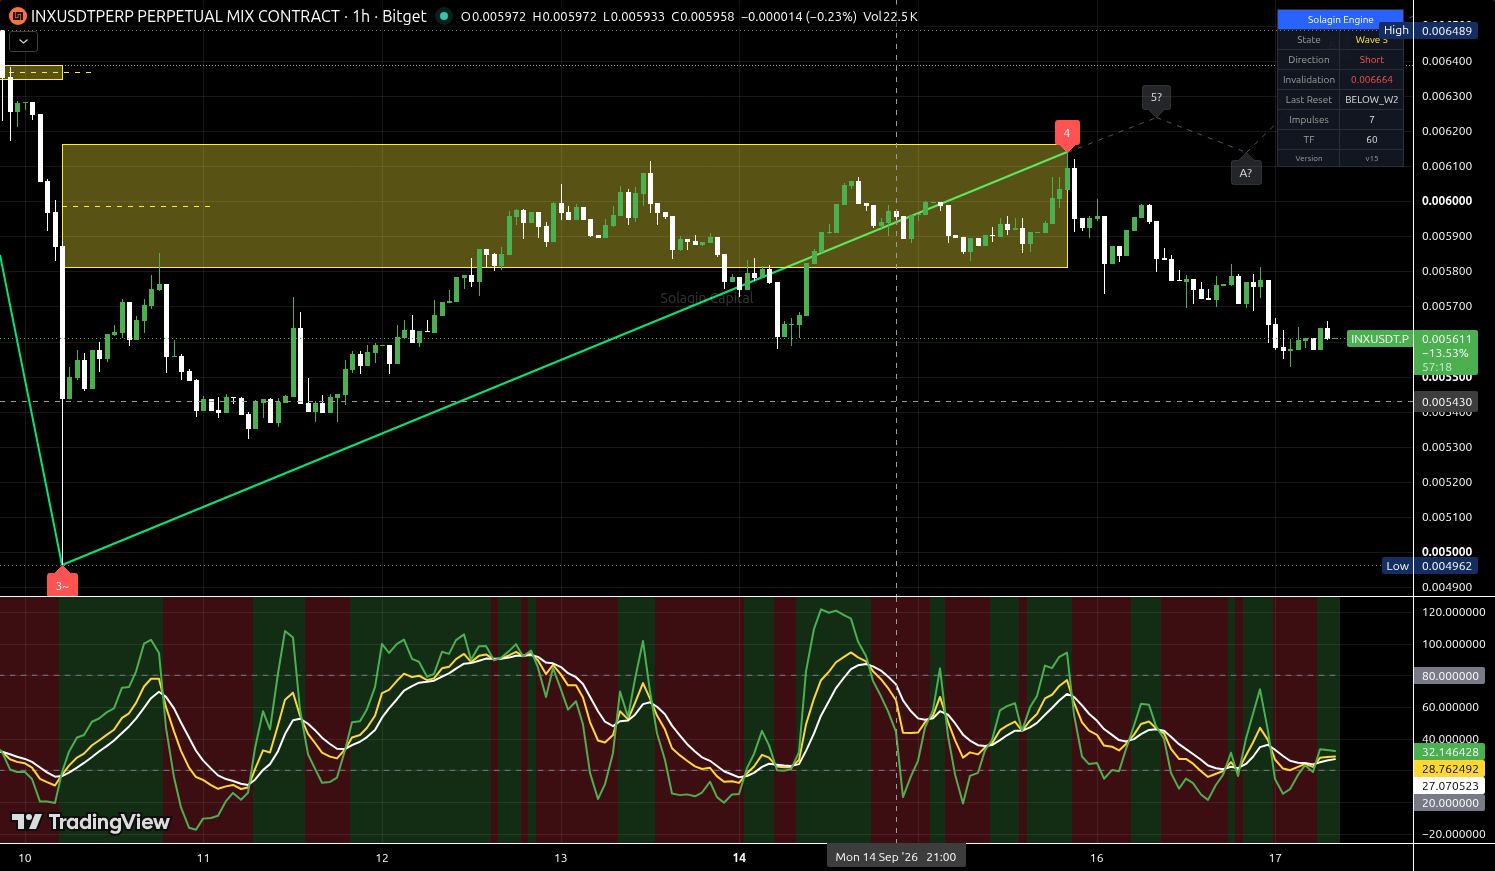Click the Bitget symbol logo icon

18,16
